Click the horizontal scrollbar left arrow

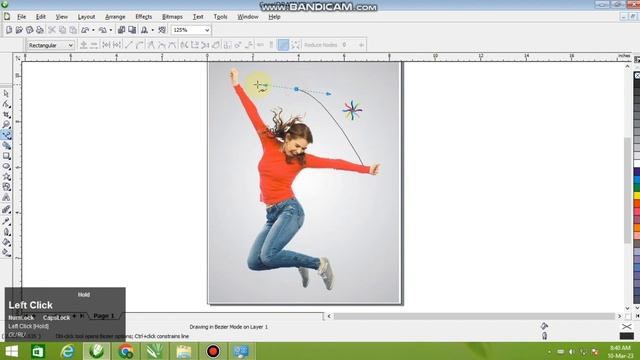pyautogui.click(x=329, y=316)
